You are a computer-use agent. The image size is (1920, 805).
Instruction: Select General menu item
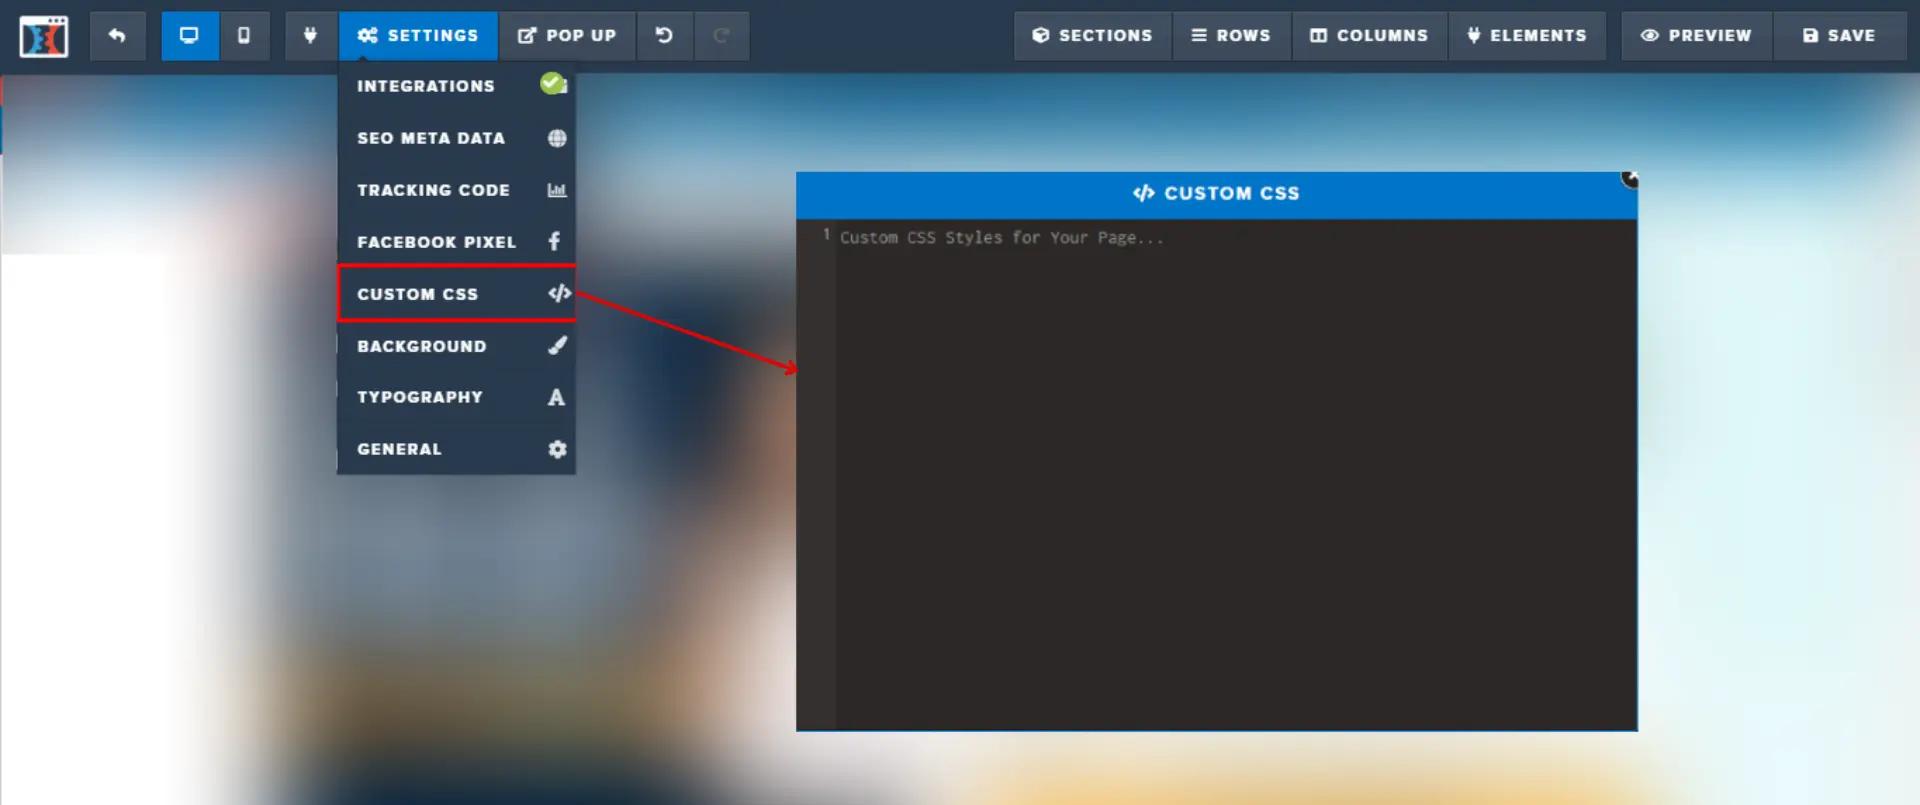tap(456, 449)
